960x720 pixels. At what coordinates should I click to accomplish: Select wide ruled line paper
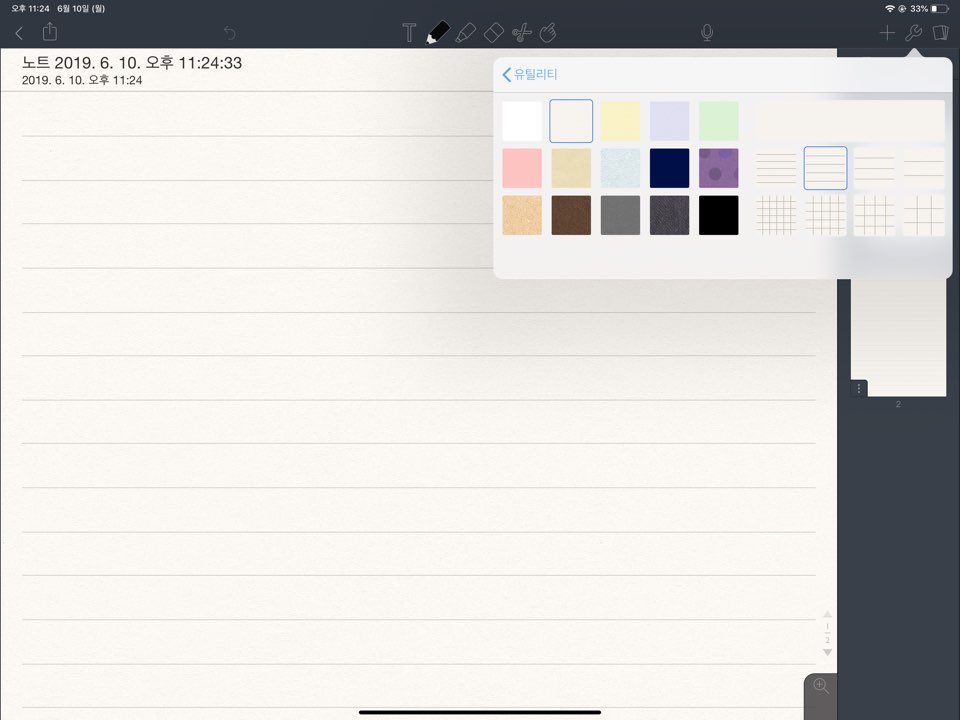coord(874,168)
